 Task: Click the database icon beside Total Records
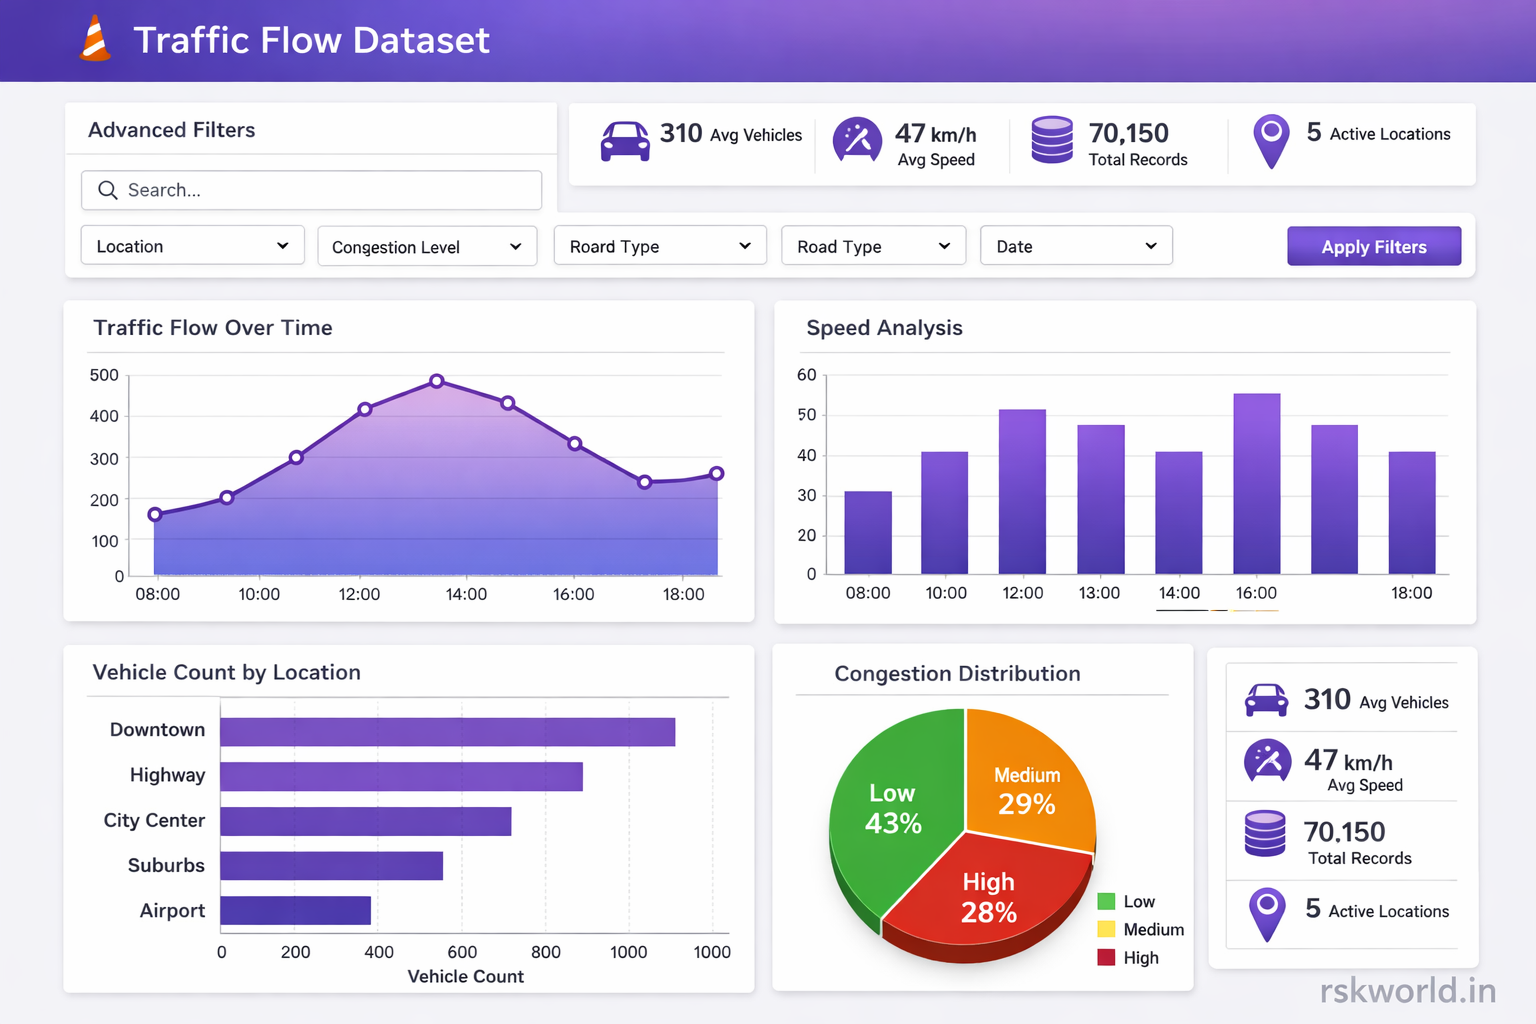pyautogui.click(x=1051, y=140)
